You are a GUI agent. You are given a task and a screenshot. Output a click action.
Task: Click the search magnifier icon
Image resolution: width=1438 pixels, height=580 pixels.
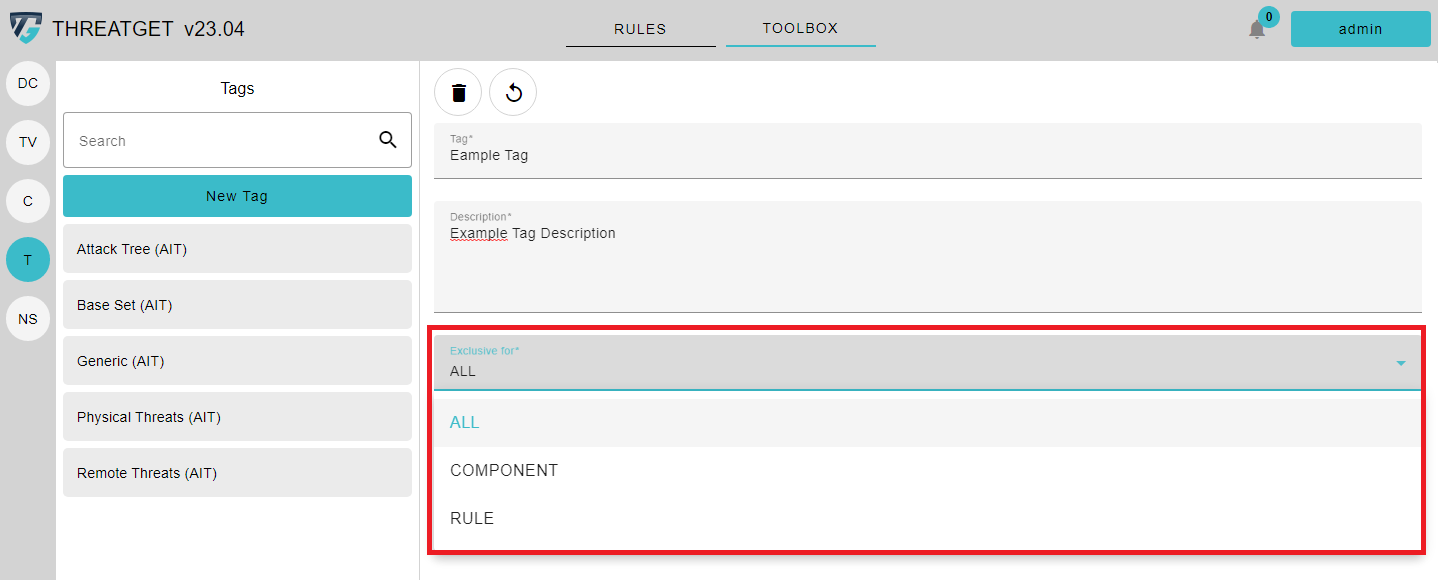[388, 140]
